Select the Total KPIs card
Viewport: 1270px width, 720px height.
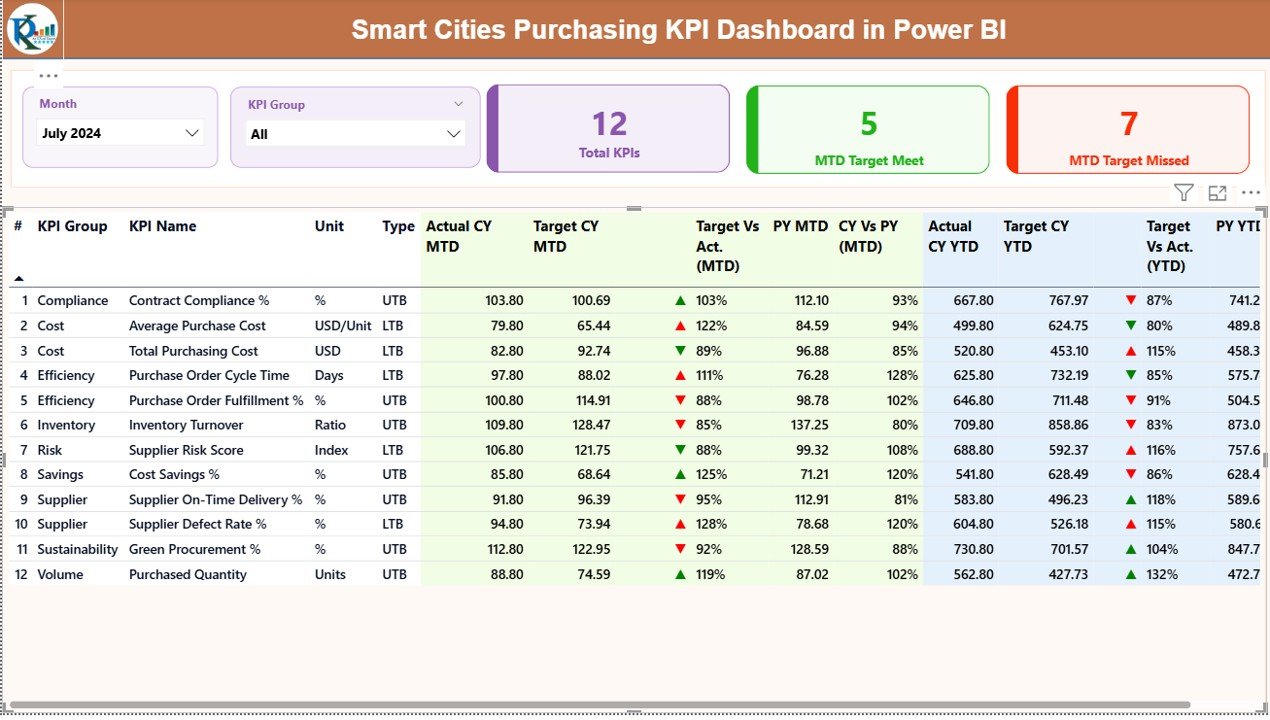coord(608,128)
